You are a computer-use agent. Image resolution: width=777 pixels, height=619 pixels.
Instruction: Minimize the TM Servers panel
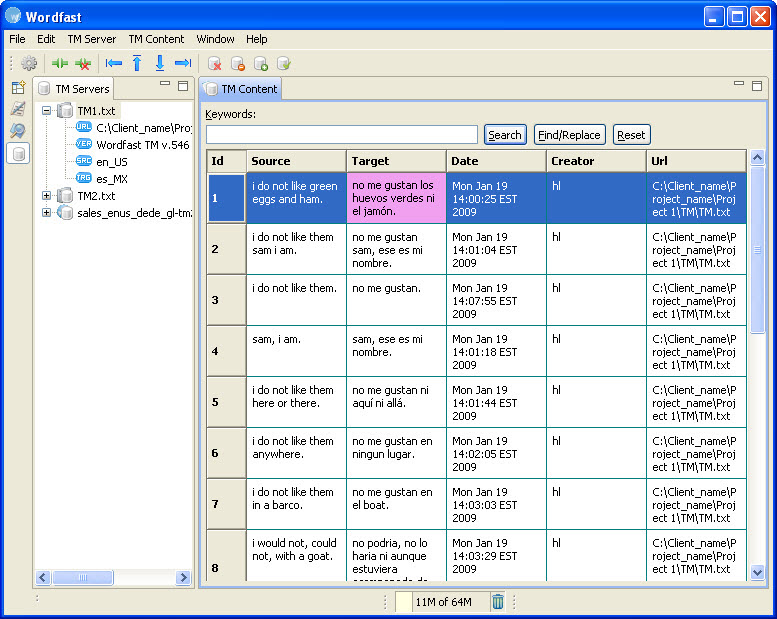tap(165, 84)
